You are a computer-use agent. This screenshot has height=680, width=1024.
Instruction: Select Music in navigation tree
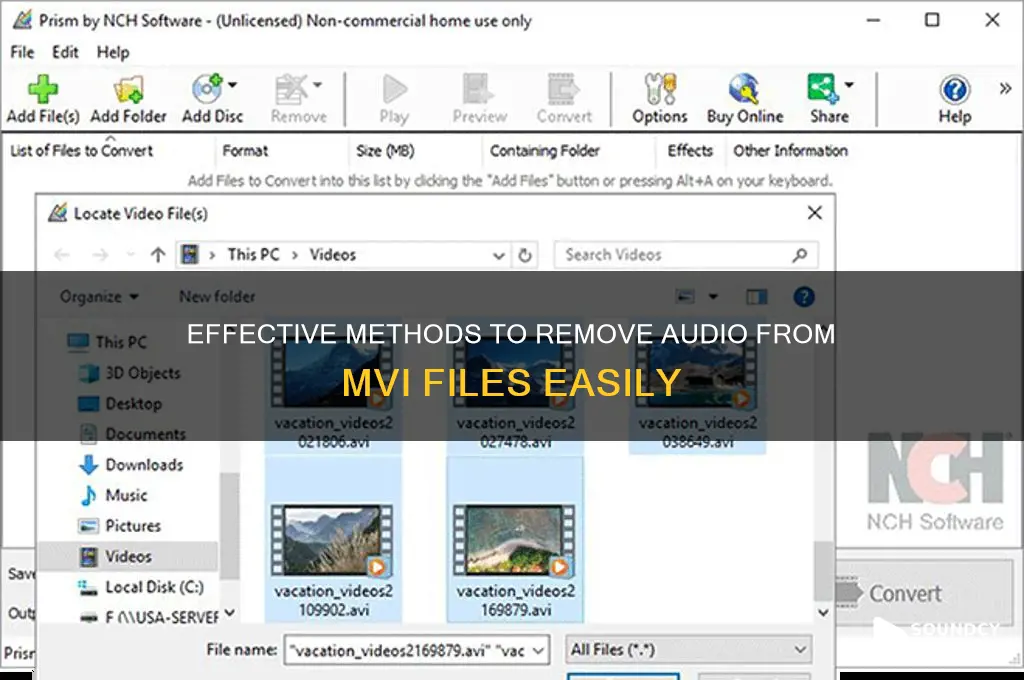click(114, 495)
